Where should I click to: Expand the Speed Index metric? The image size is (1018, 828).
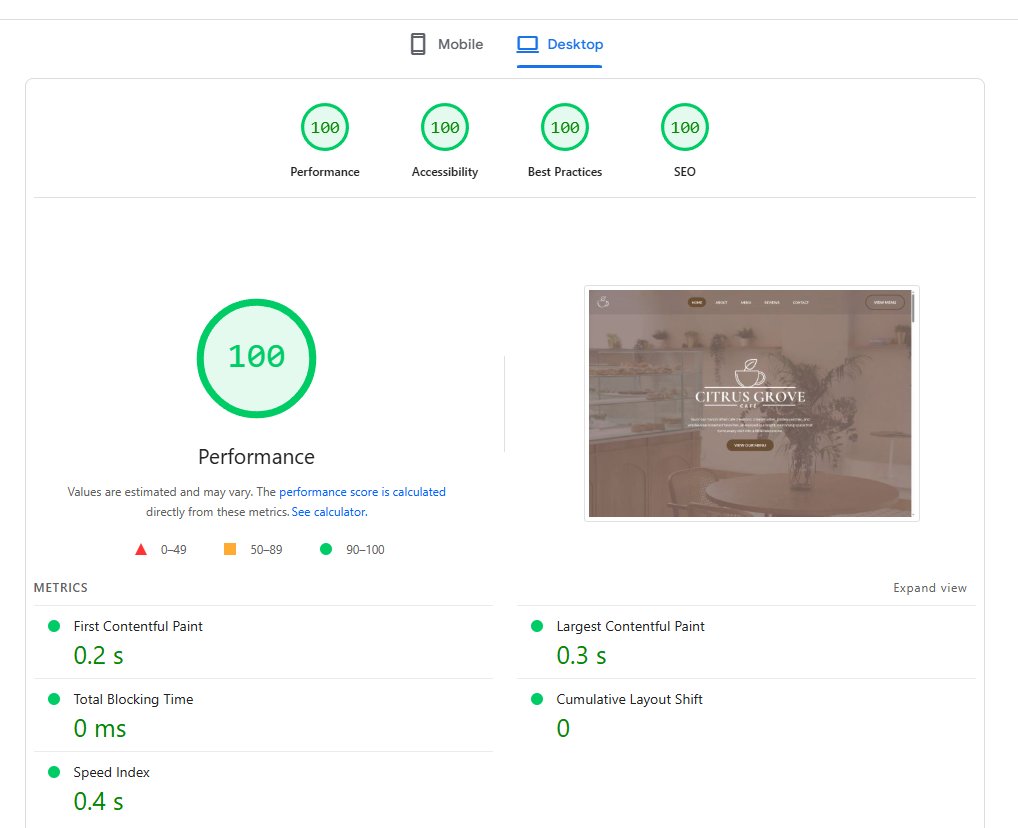pyautogui.click(x=111, y=772)
